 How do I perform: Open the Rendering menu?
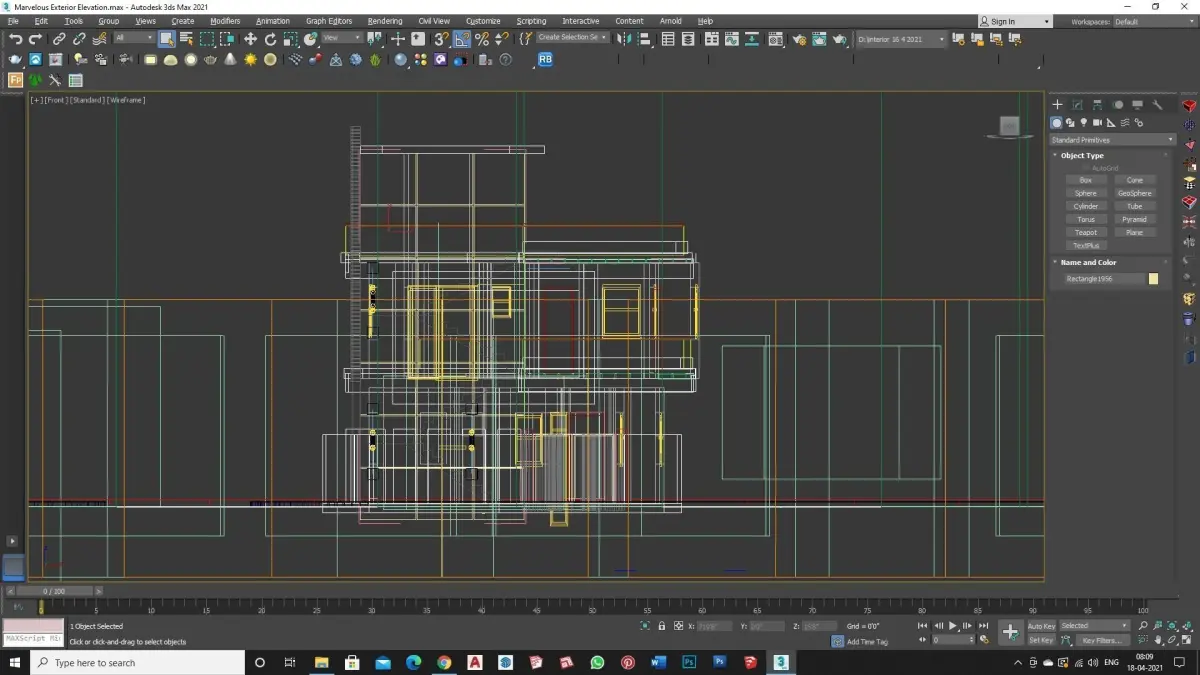click(x=385, y=21)
